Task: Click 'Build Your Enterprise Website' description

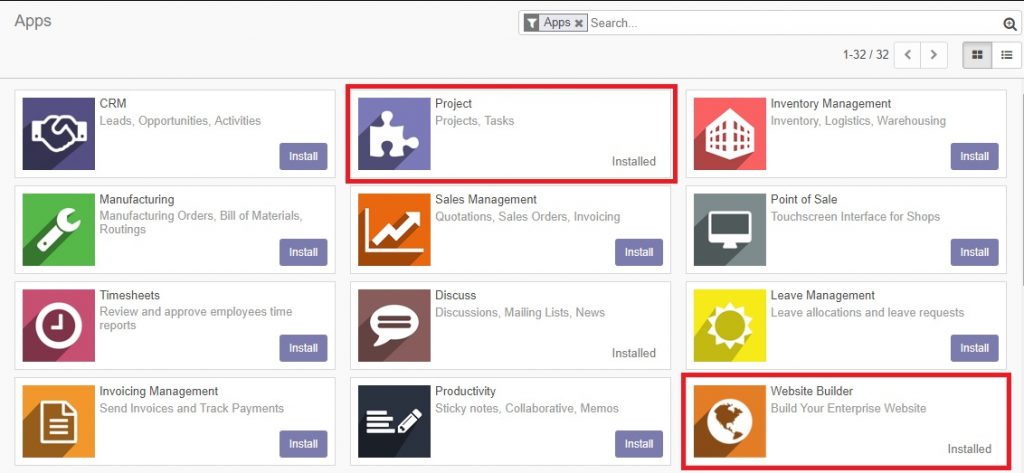Action: pyautogui.click(x=848, y=408)
